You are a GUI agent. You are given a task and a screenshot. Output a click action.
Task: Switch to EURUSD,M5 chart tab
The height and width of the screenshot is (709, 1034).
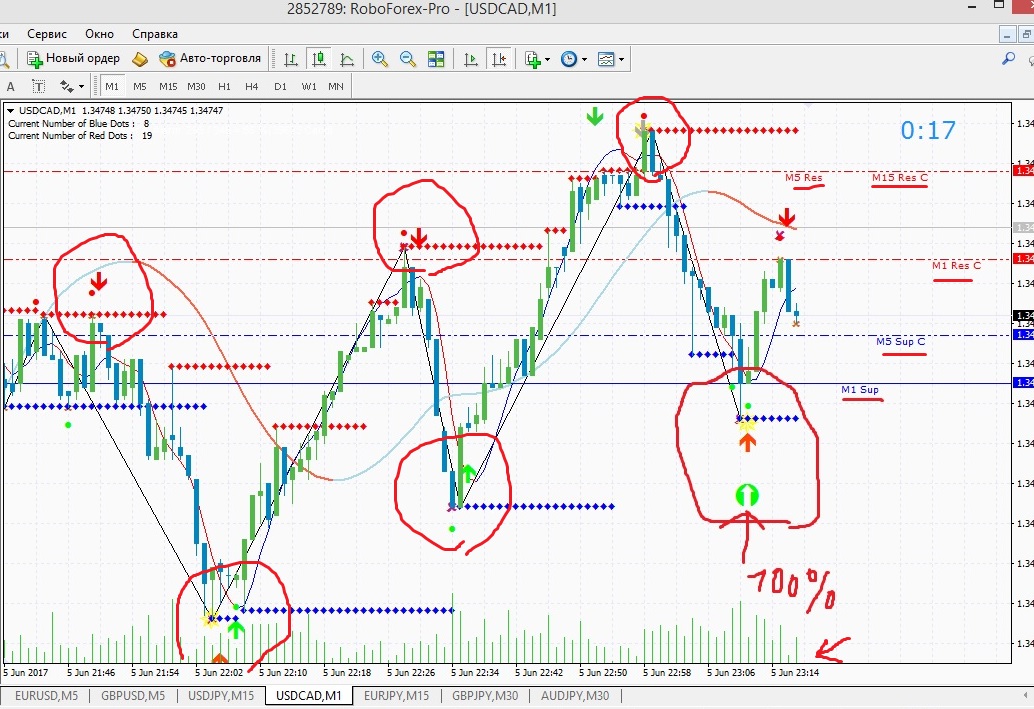pos(46,696)
